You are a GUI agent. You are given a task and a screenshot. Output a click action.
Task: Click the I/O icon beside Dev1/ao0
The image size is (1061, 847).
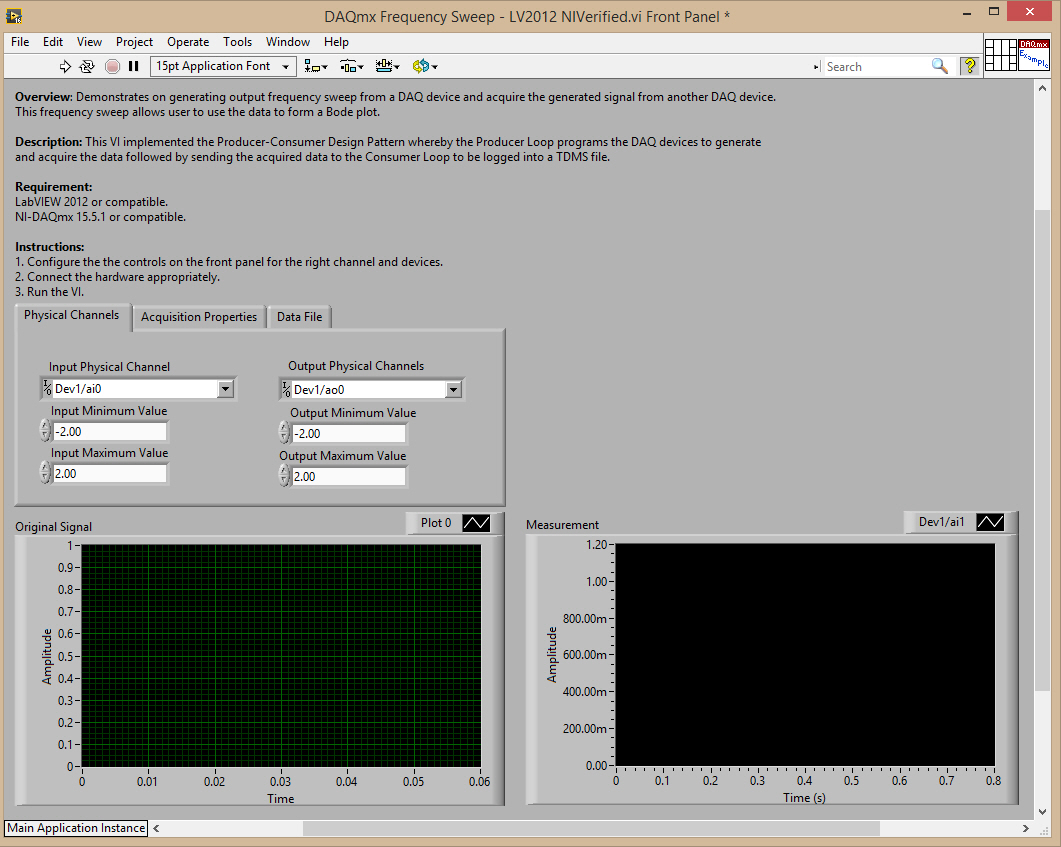tap(286, 389)
